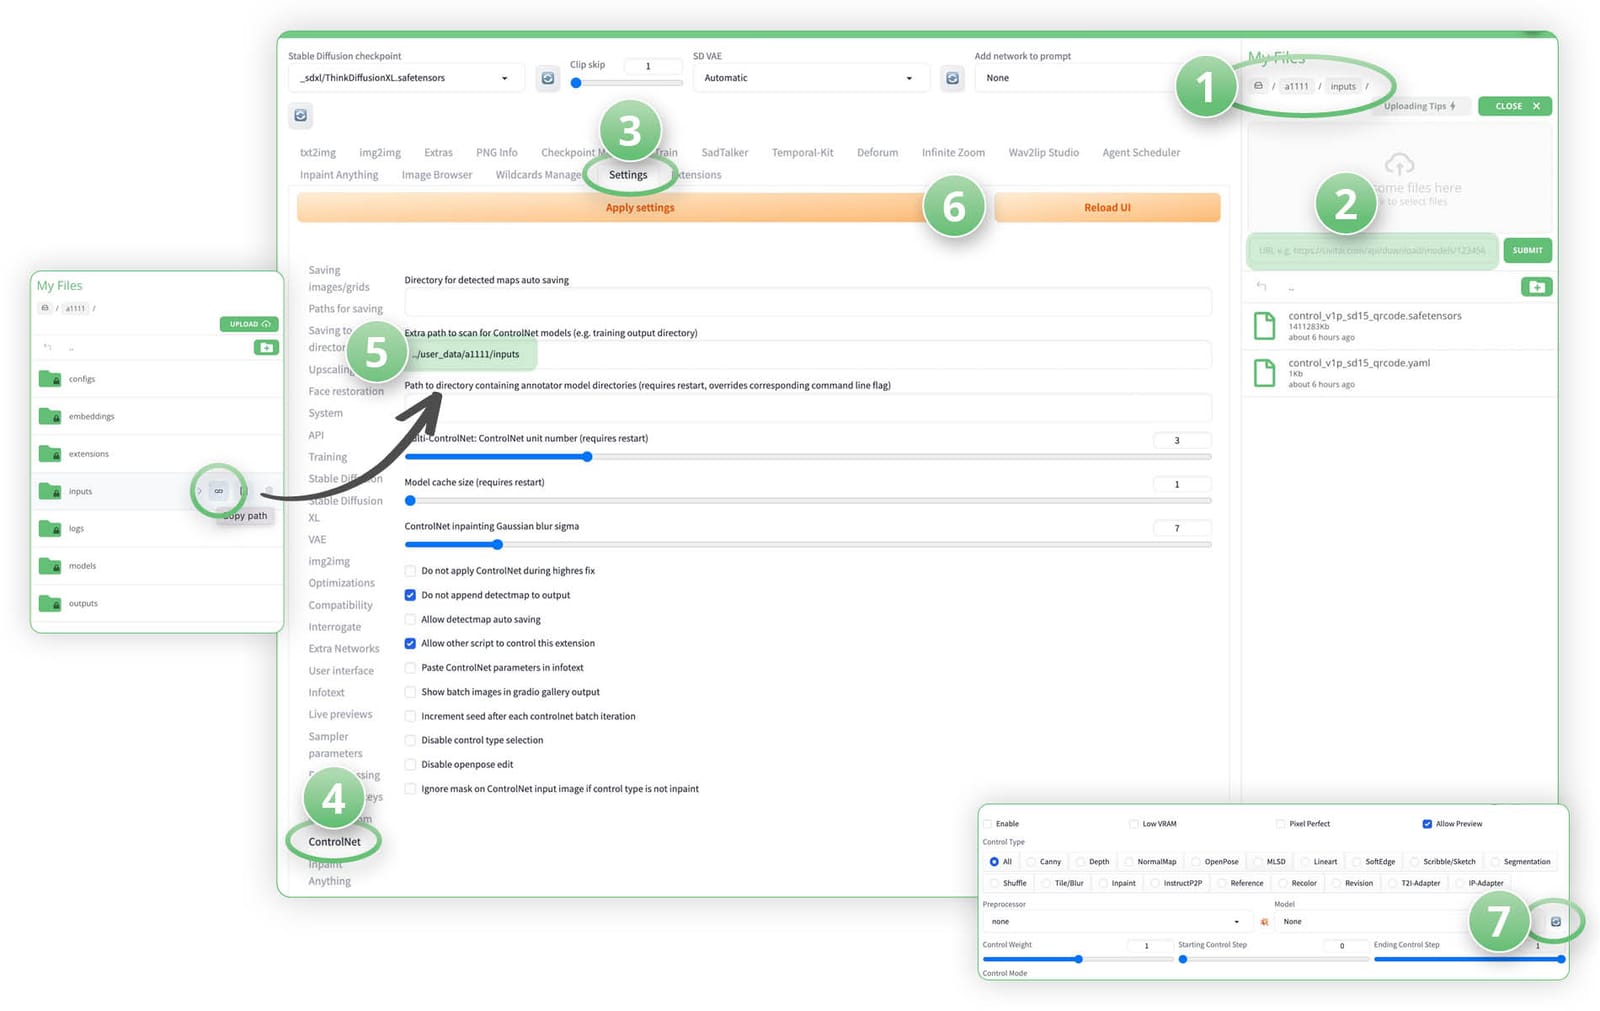This screenshot has height=1011, width=1600.
Task: Uncheck 'Do not append detectmap to output'
Action: point(410,595)
